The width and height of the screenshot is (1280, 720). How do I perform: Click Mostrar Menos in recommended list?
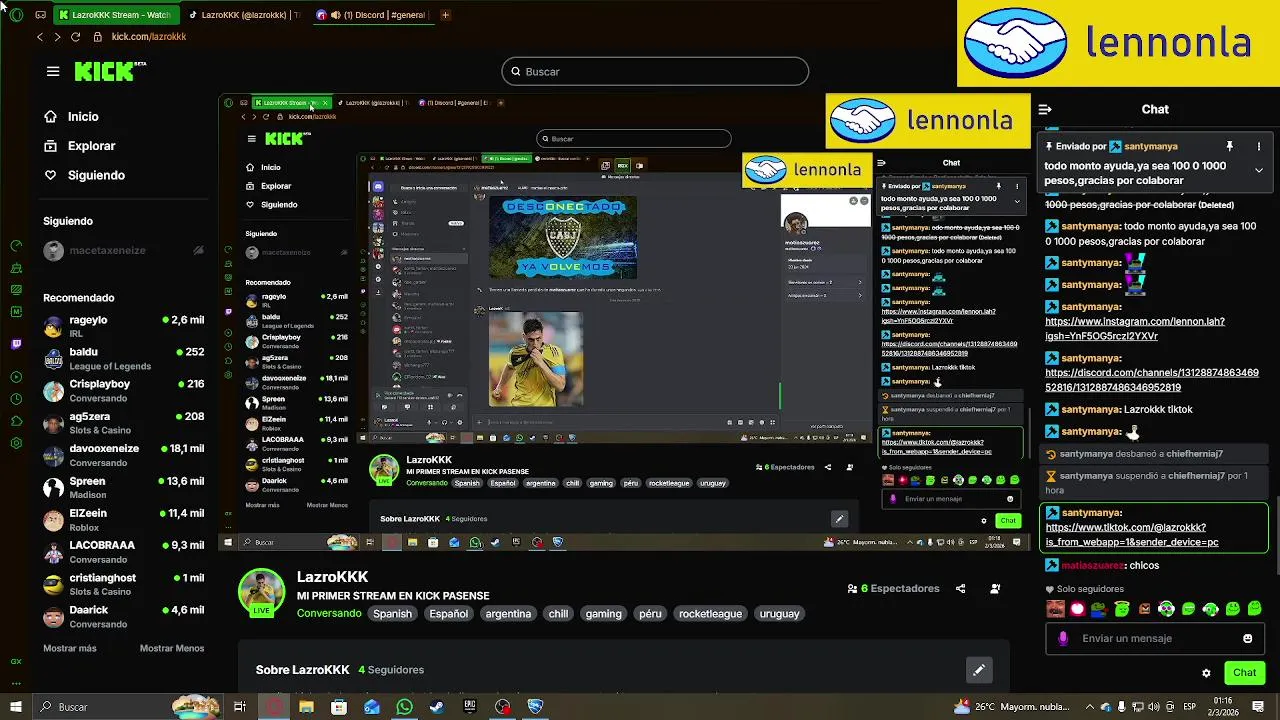point(172,648)
